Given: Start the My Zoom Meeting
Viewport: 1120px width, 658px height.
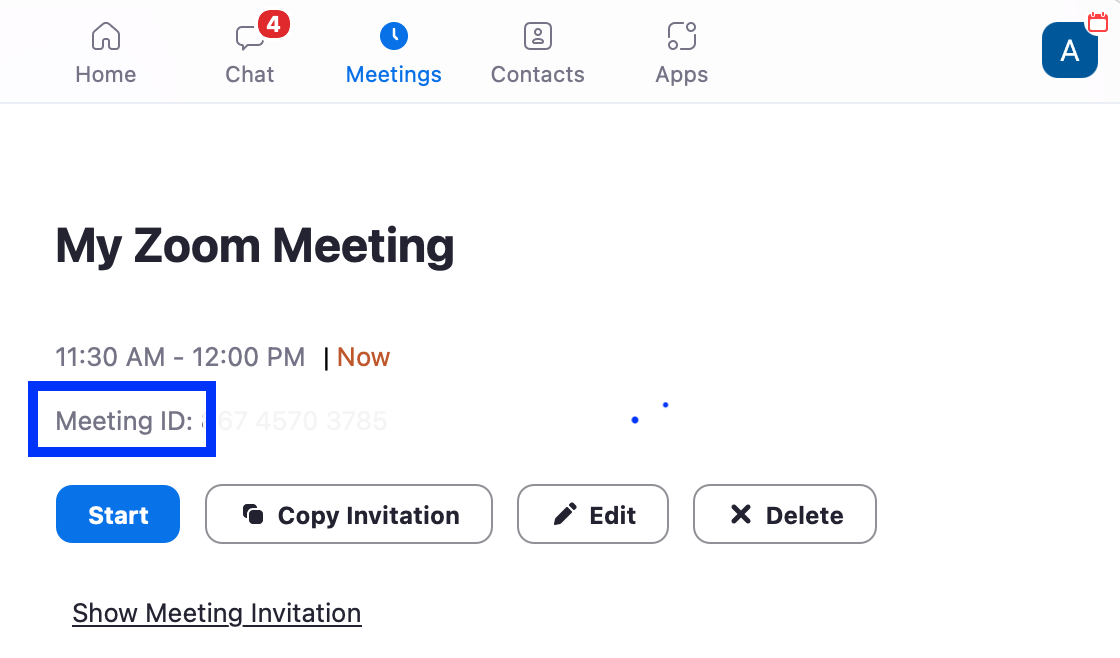Looking at the screenshot, I should (118, 514).
